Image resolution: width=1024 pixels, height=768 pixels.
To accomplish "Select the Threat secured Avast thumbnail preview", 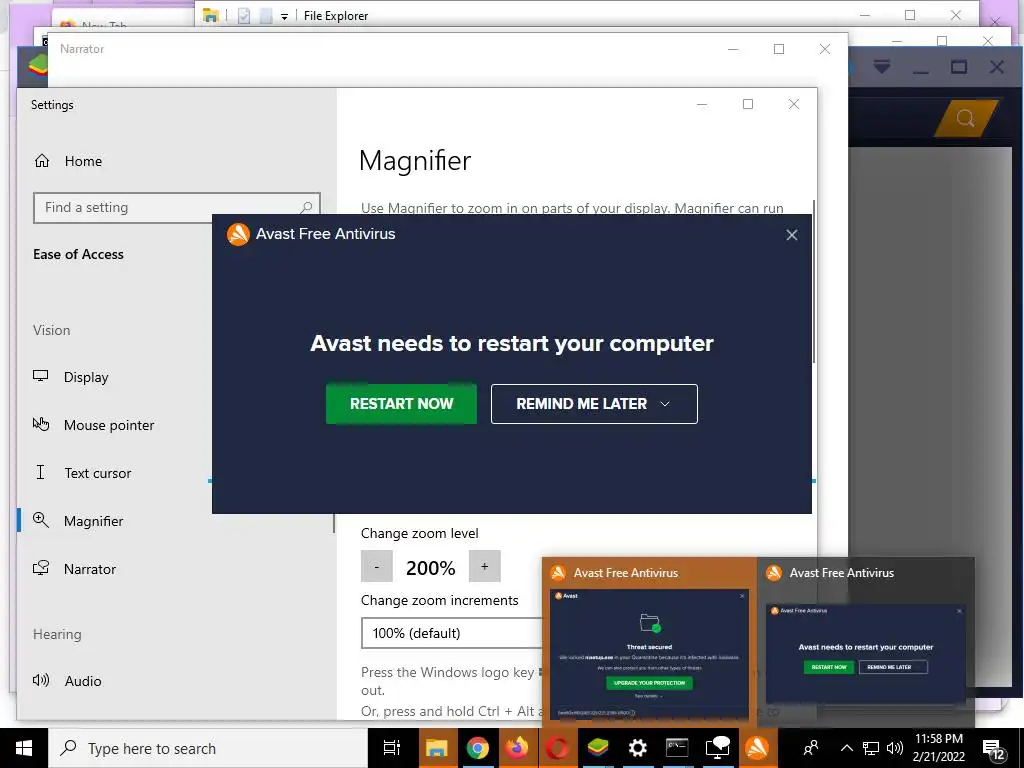I will click(649, 643).
